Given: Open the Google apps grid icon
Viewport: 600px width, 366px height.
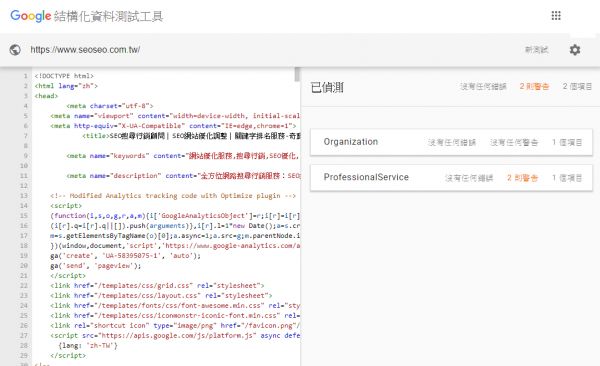Looking at the screenshot, I should [556, 16].
